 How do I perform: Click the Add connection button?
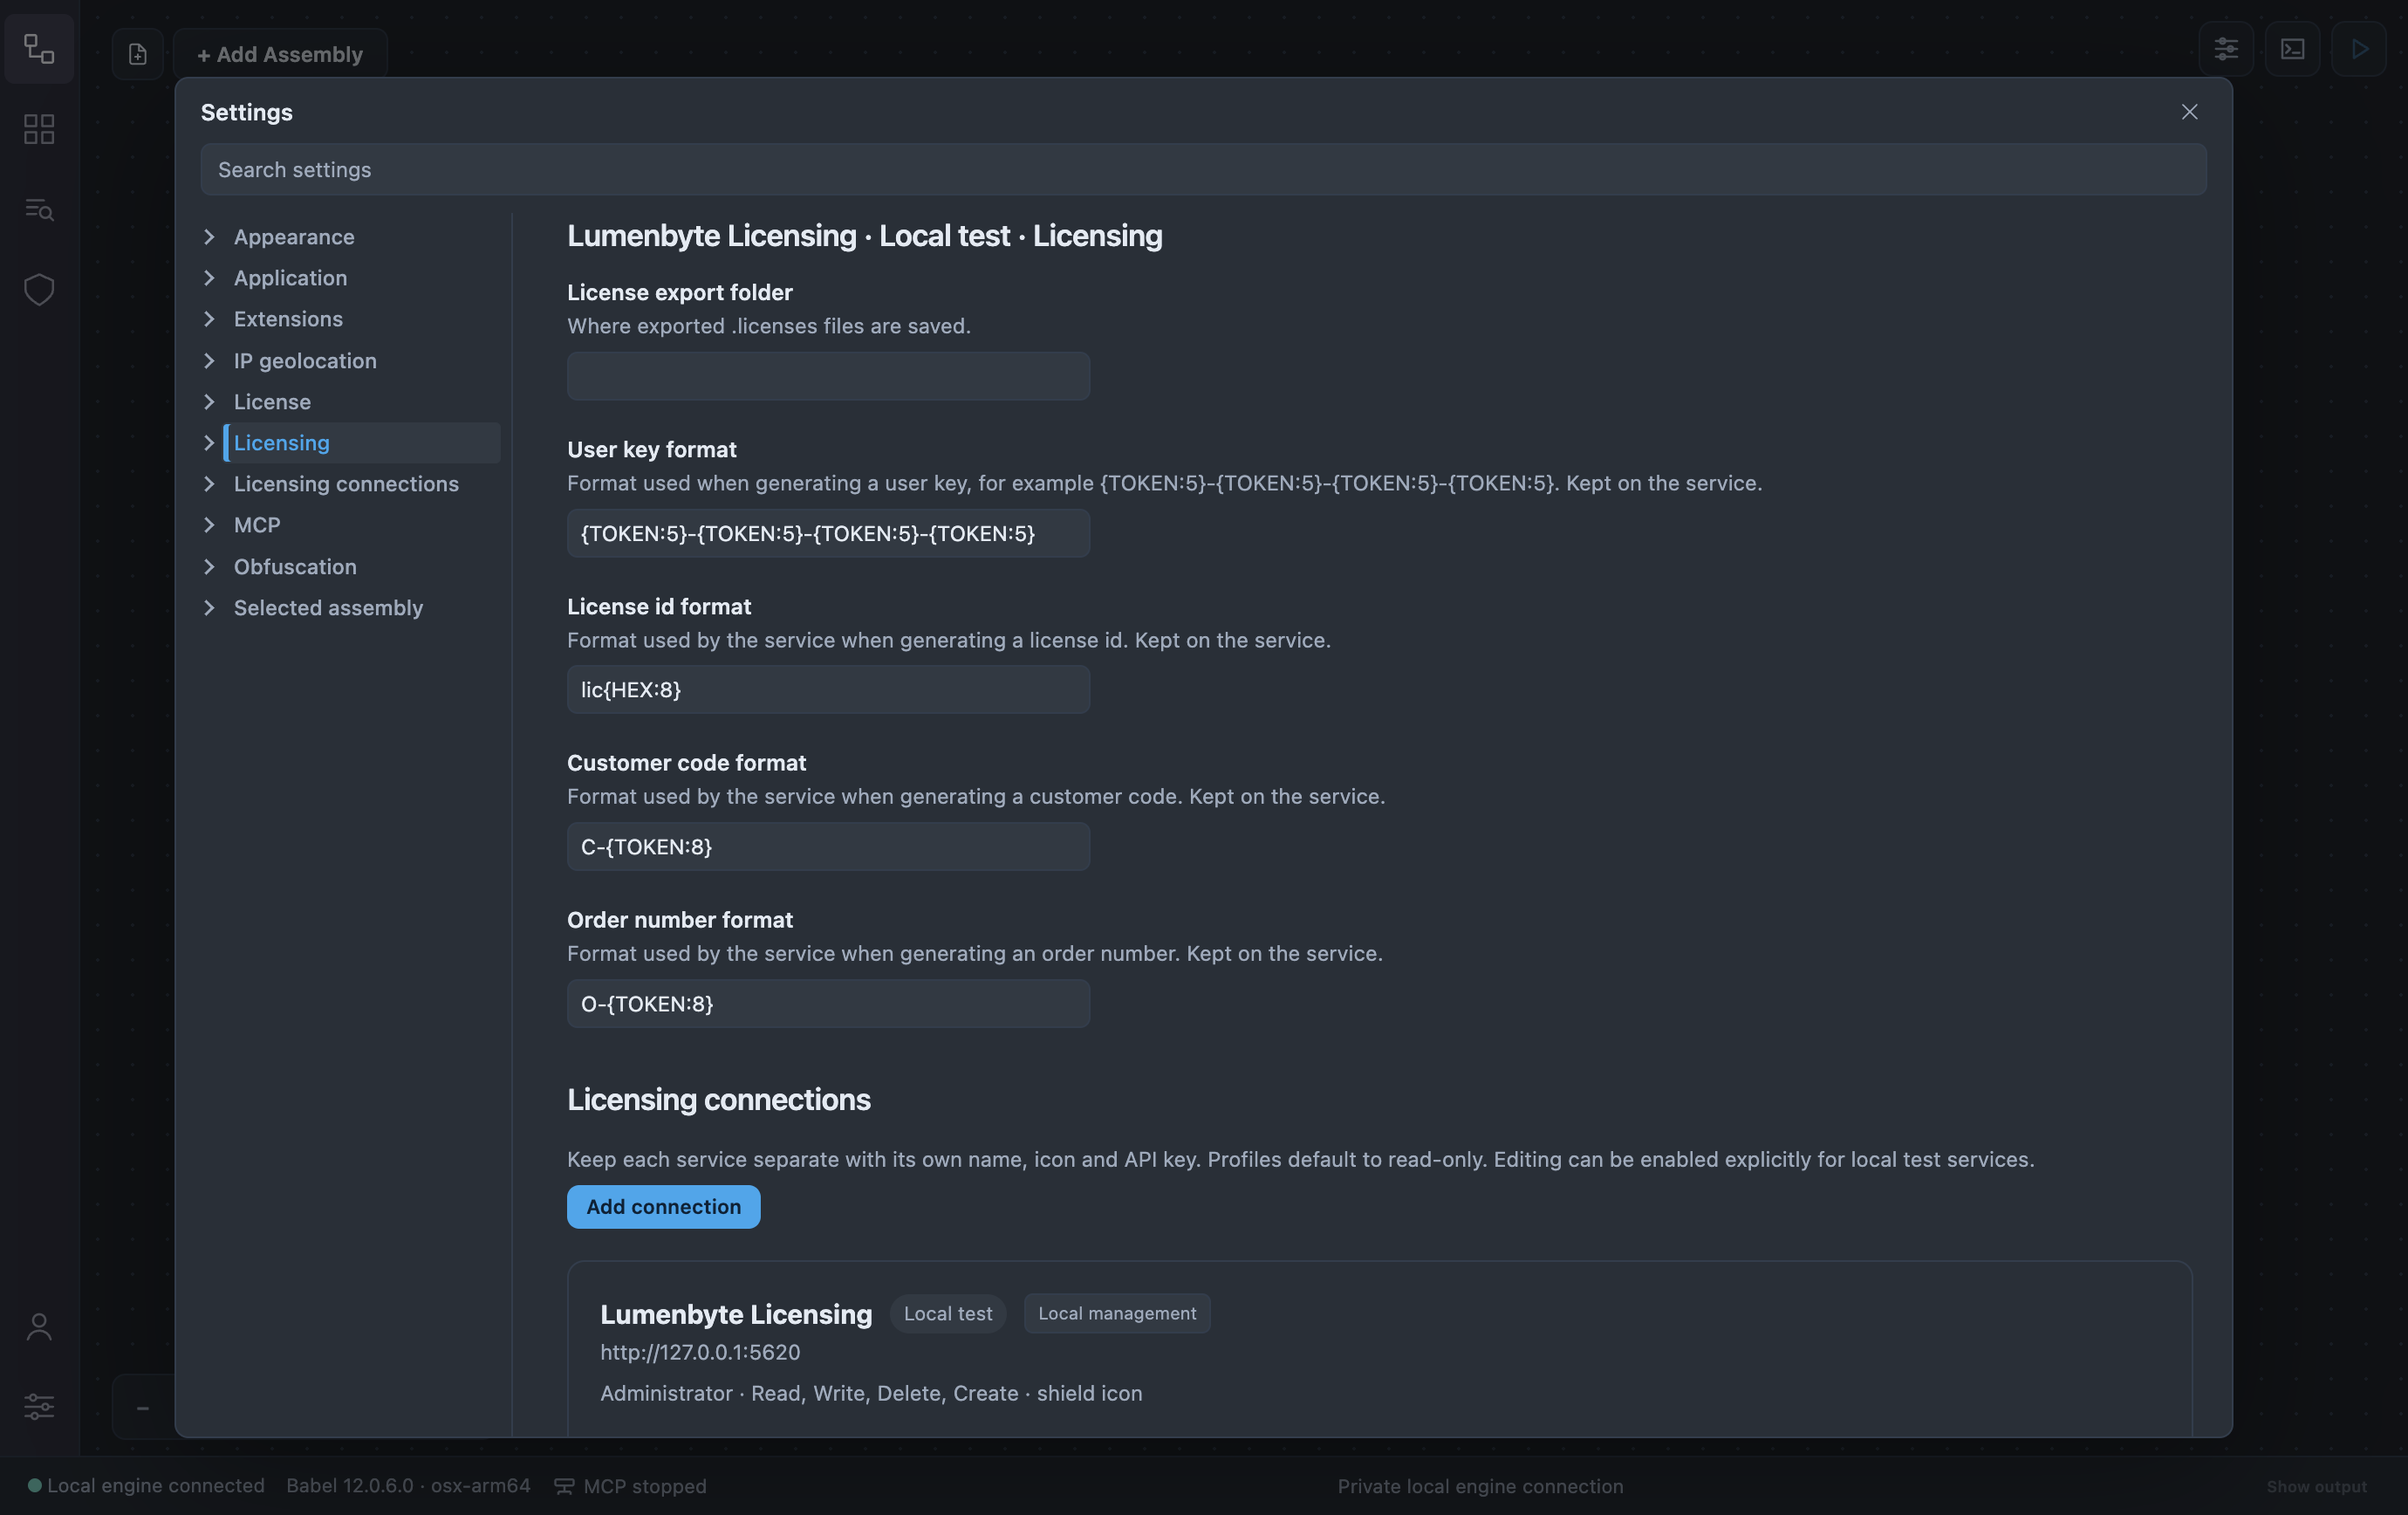663,1207
